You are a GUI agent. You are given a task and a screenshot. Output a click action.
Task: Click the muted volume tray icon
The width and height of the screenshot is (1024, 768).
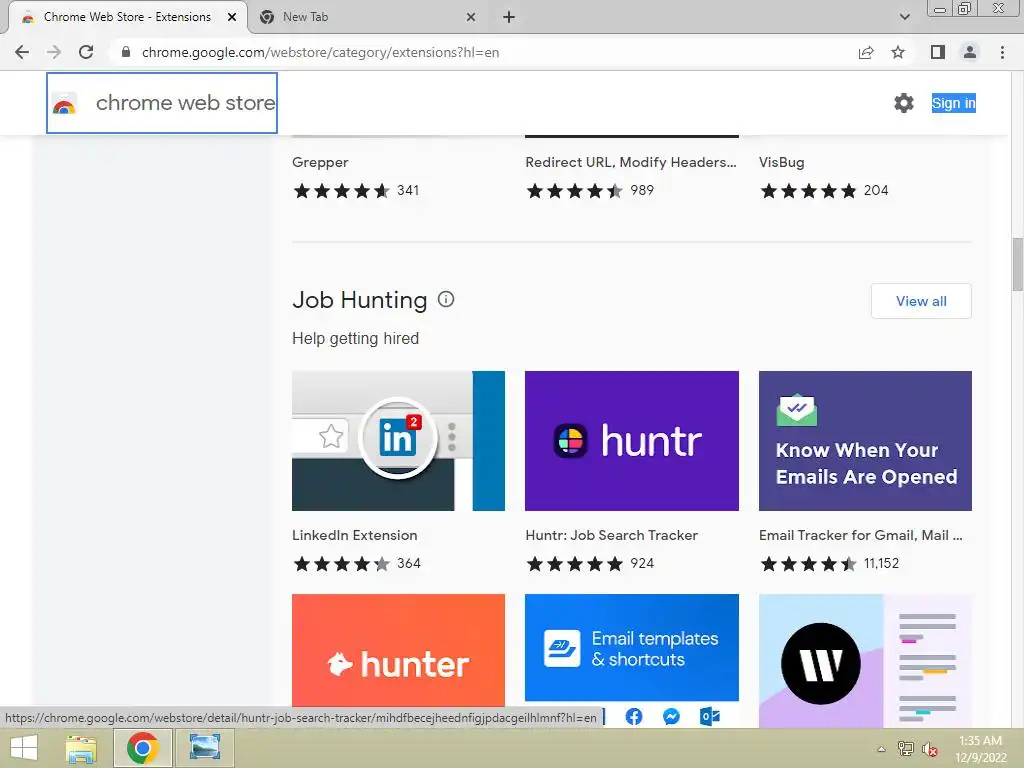pyautogui.click(x=930, y=748)
